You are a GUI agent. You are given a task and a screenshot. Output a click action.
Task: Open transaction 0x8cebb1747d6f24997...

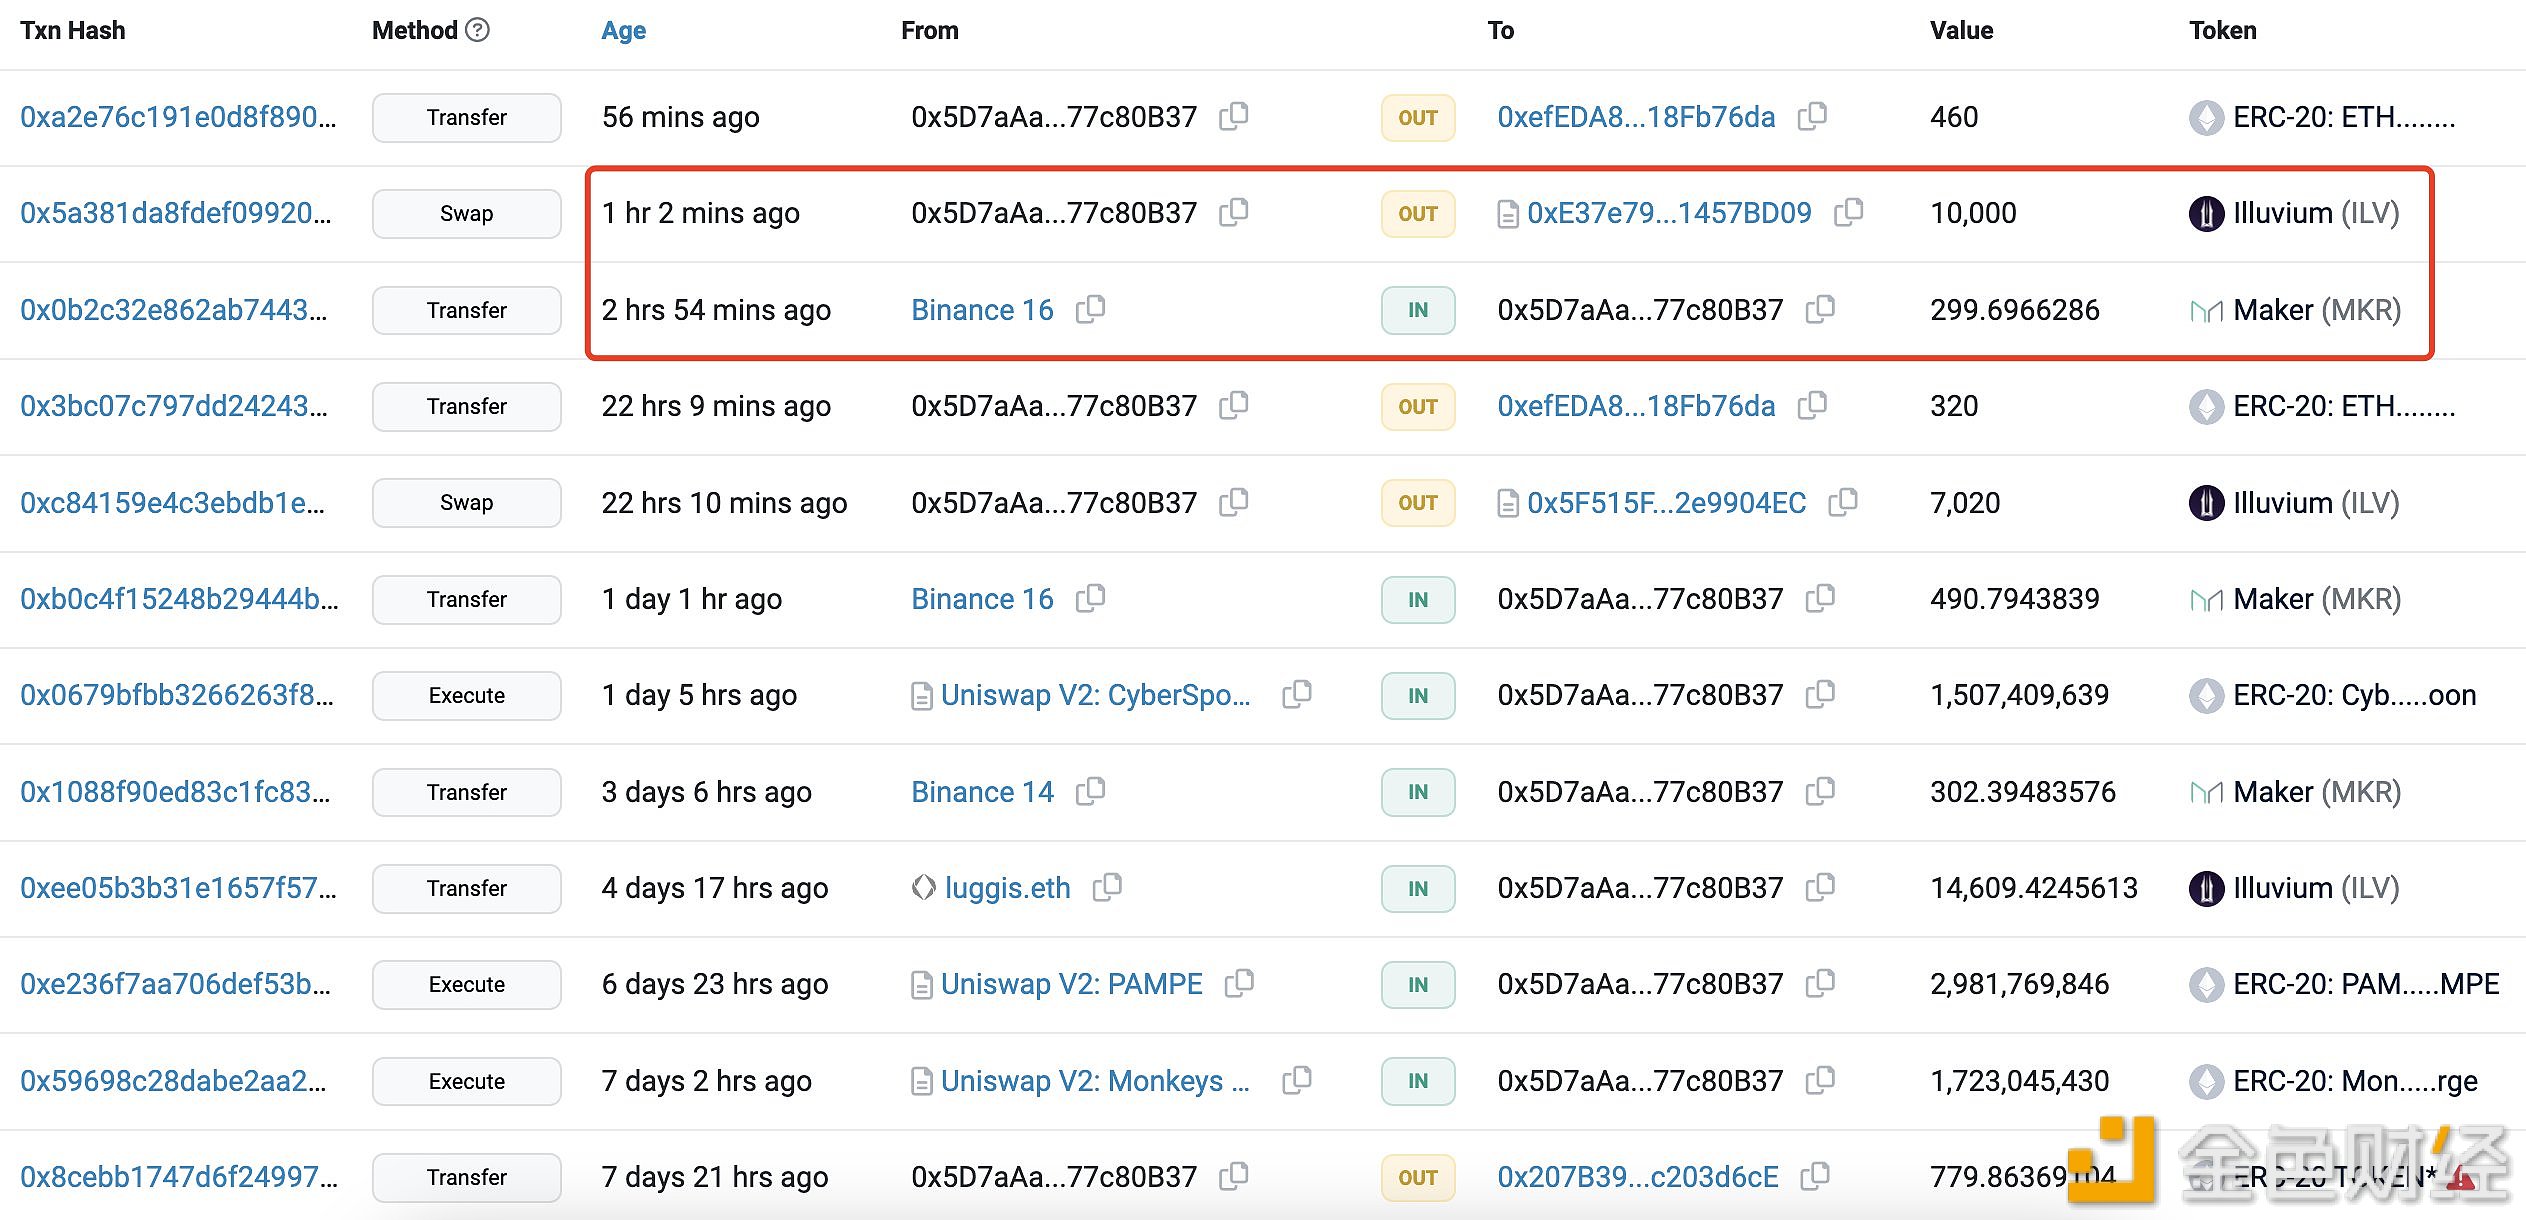pyautogui.click(x=179, y=1177)
